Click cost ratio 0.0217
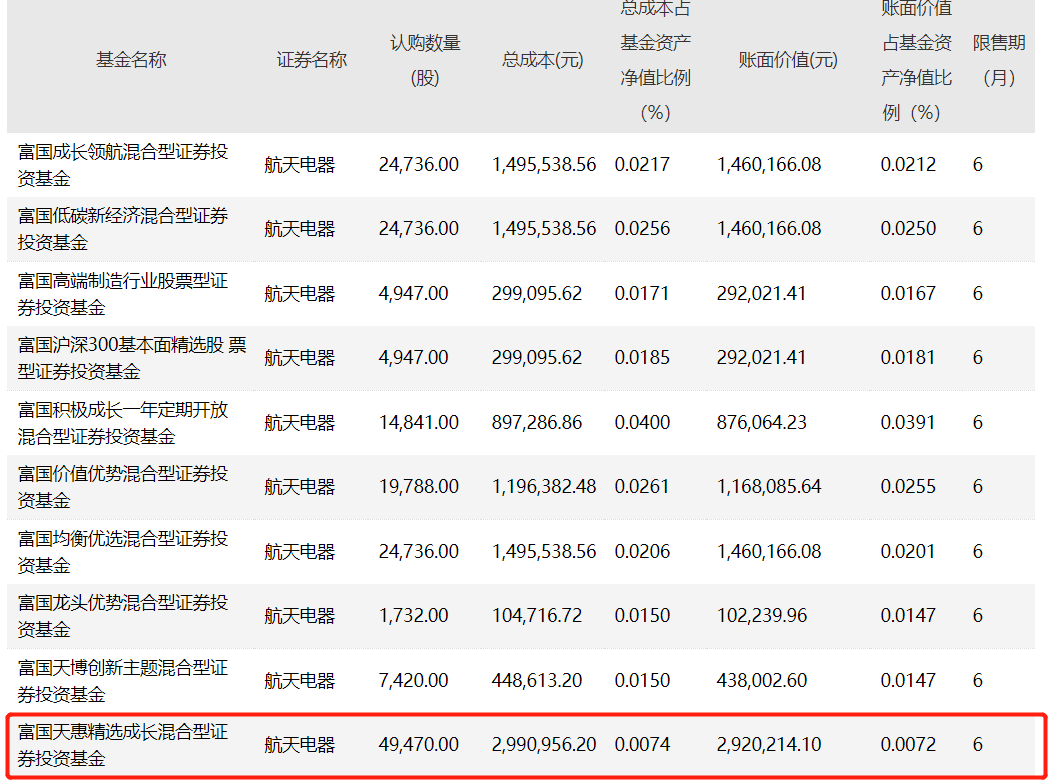1049x781 pixels. pyautogui.click(x=642, y=165)
